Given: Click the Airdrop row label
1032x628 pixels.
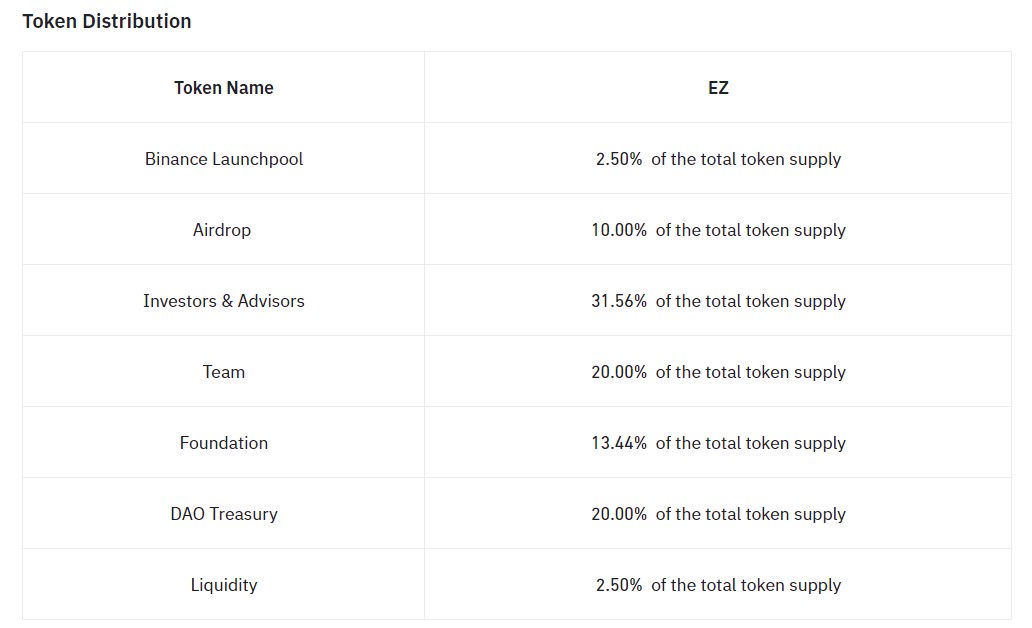Looking at the screenshot, I should pyautogui.click(x=222, y=230).
